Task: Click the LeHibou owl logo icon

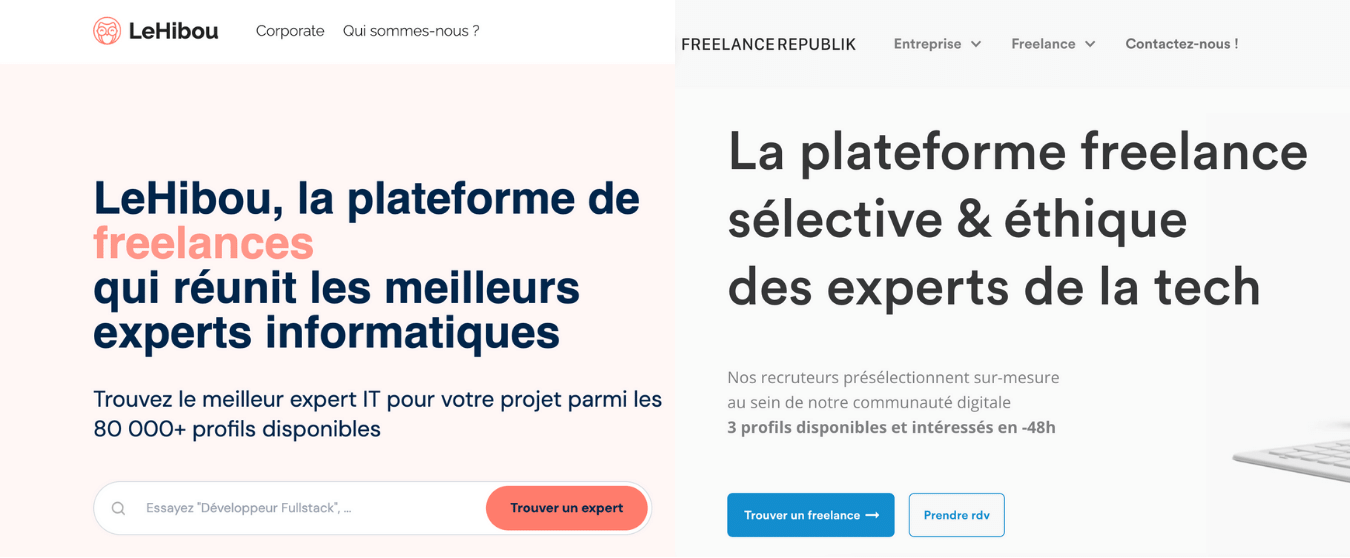Action: coord(107,31)
